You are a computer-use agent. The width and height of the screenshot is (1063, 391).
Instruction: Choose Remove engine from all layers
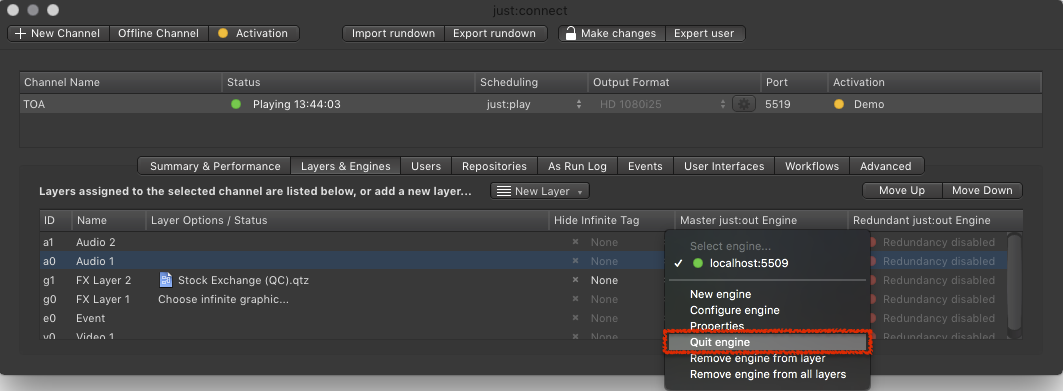pos(767,374)
